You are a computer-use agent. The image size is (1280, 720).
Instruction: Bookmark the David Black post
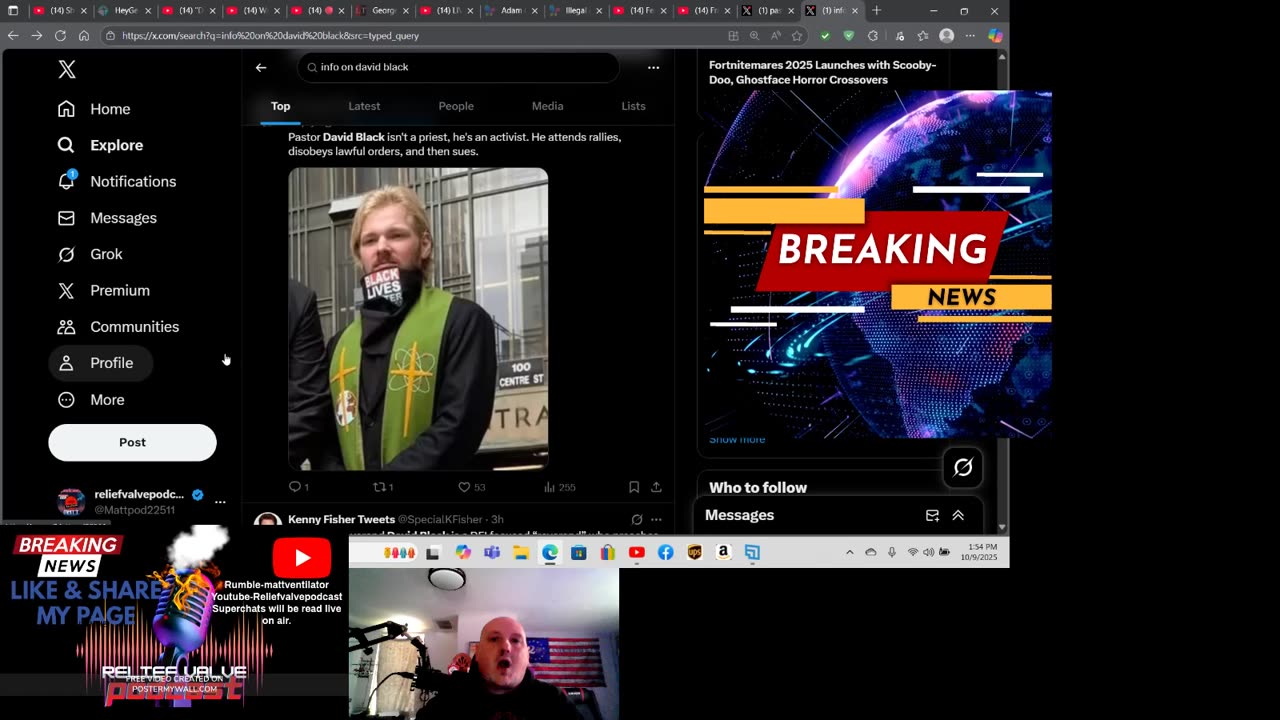point(634,487)
